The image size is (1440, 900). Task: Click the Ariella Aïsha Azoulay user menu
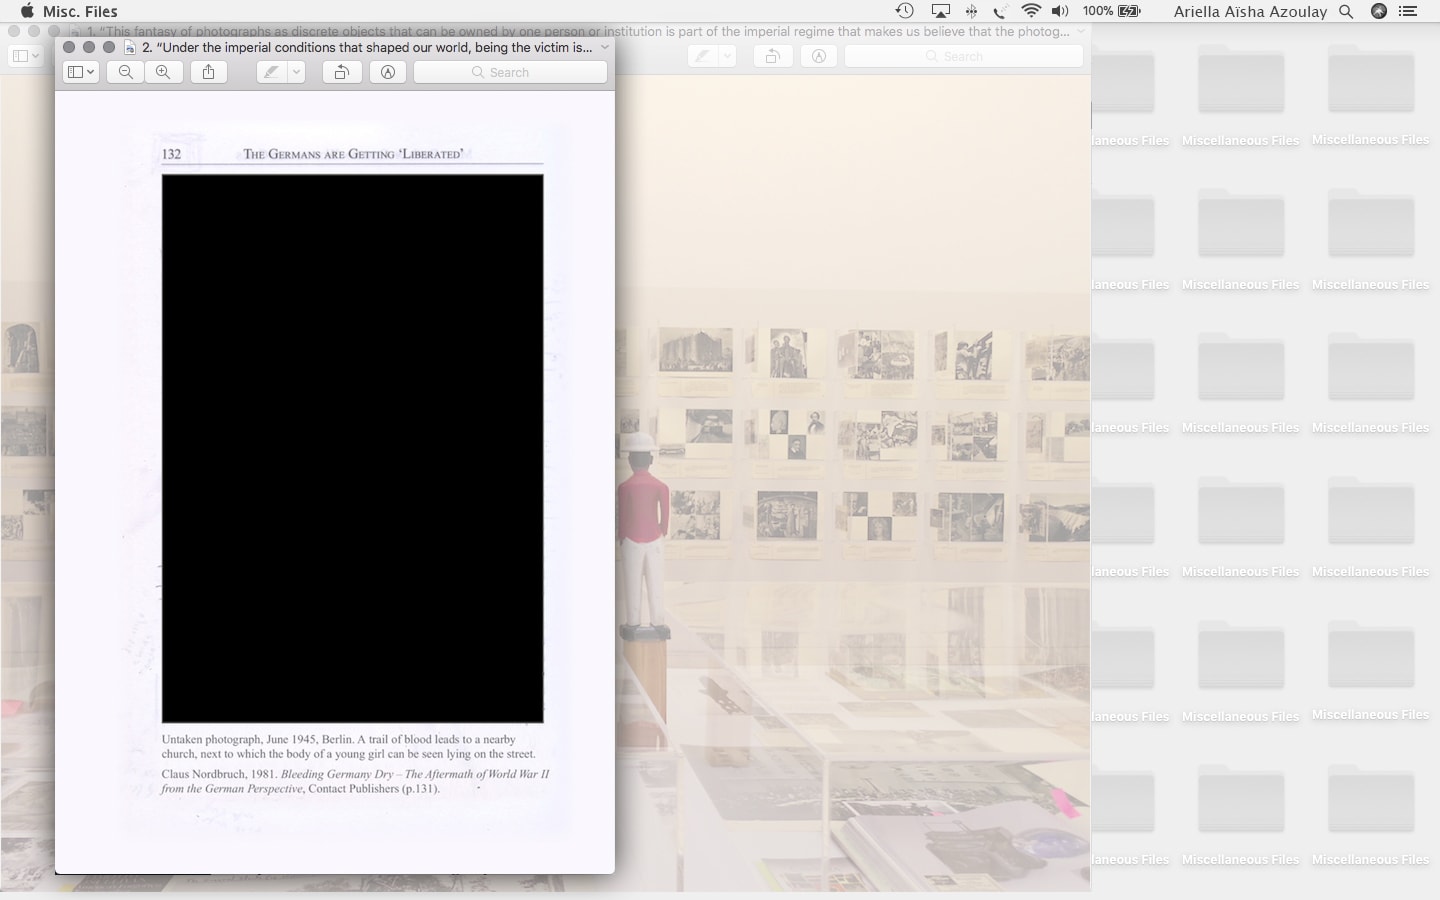coord(1250,11)
